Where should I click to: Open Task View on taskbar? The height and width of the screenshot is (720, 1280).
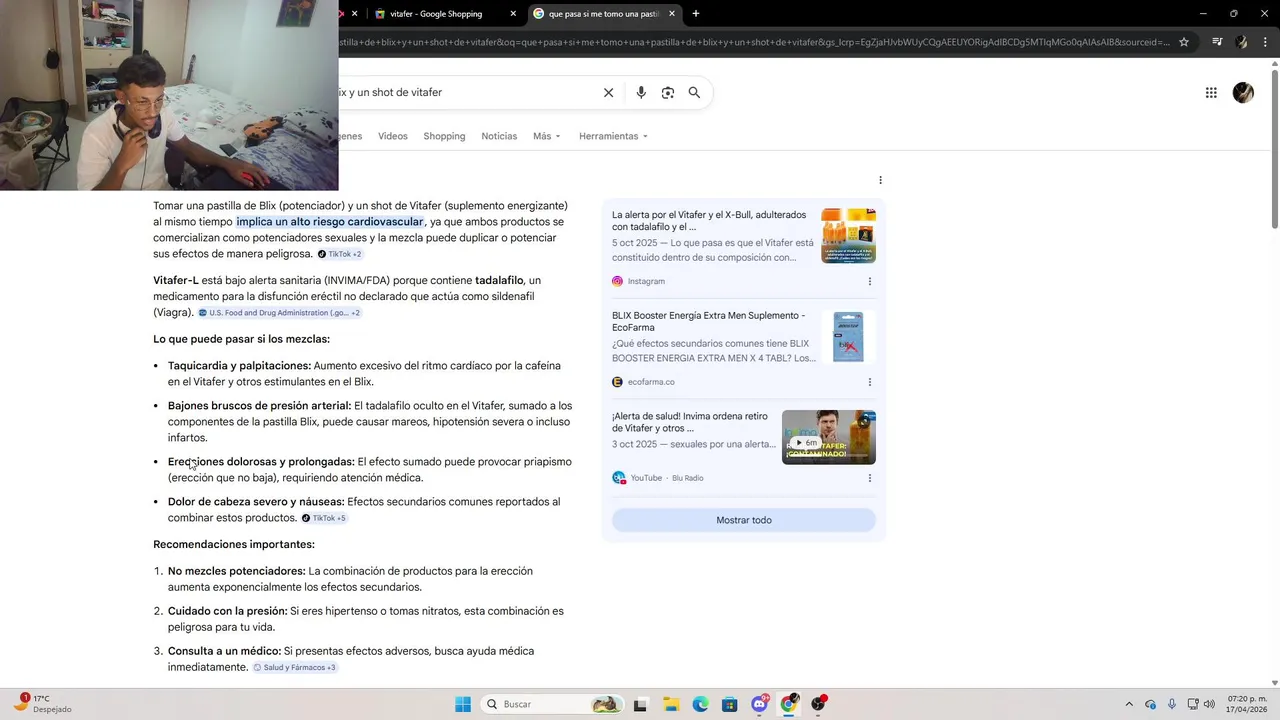(640, 704)
